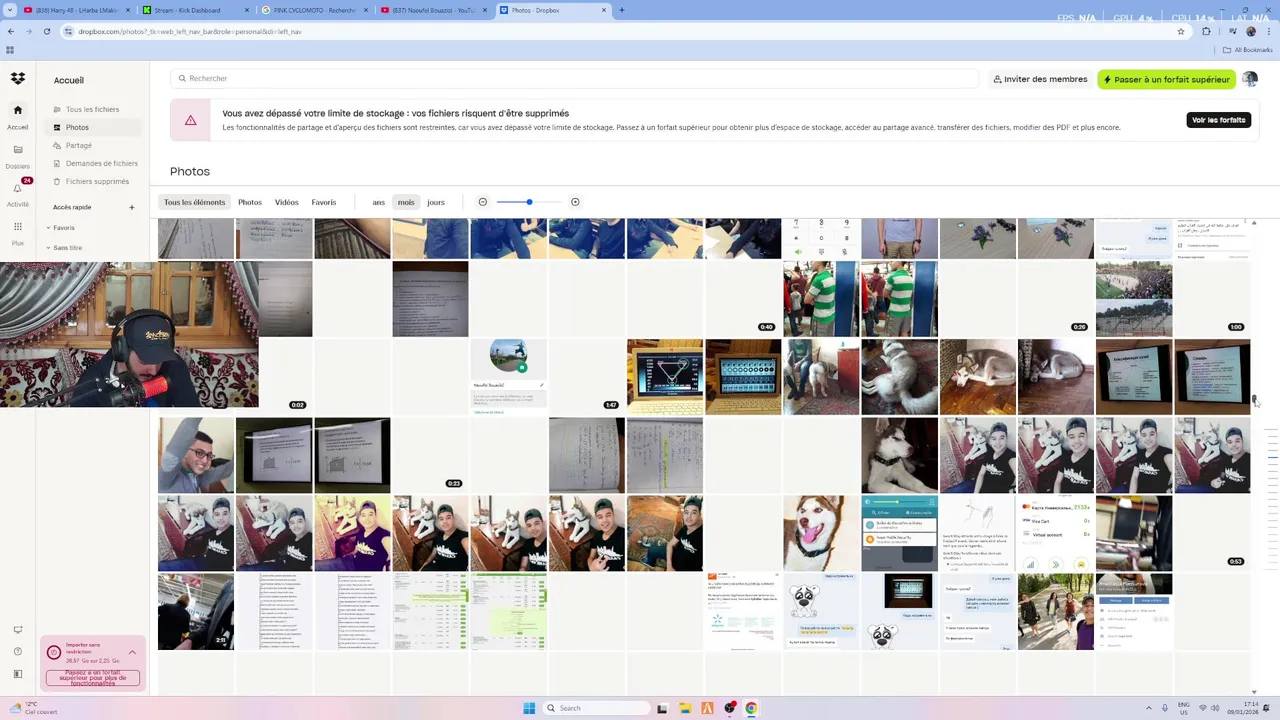Screen dimensions: 1280x720
Task: Open the screen capture icon in rail
Action: [17, 630]
